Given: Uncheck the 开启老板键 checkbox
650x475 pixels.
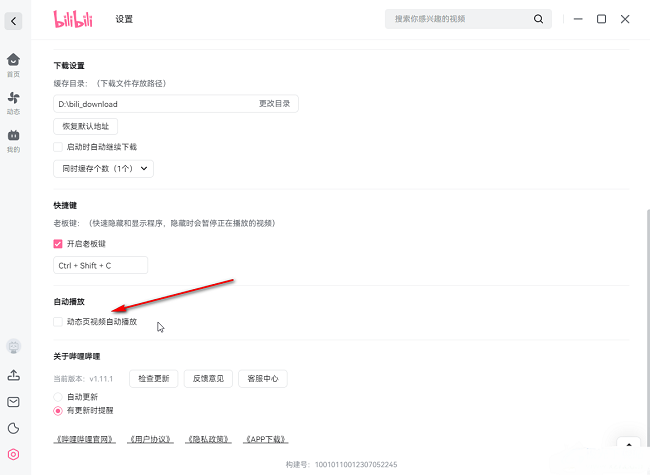Looking at the screenshot, I should point(58,244).
